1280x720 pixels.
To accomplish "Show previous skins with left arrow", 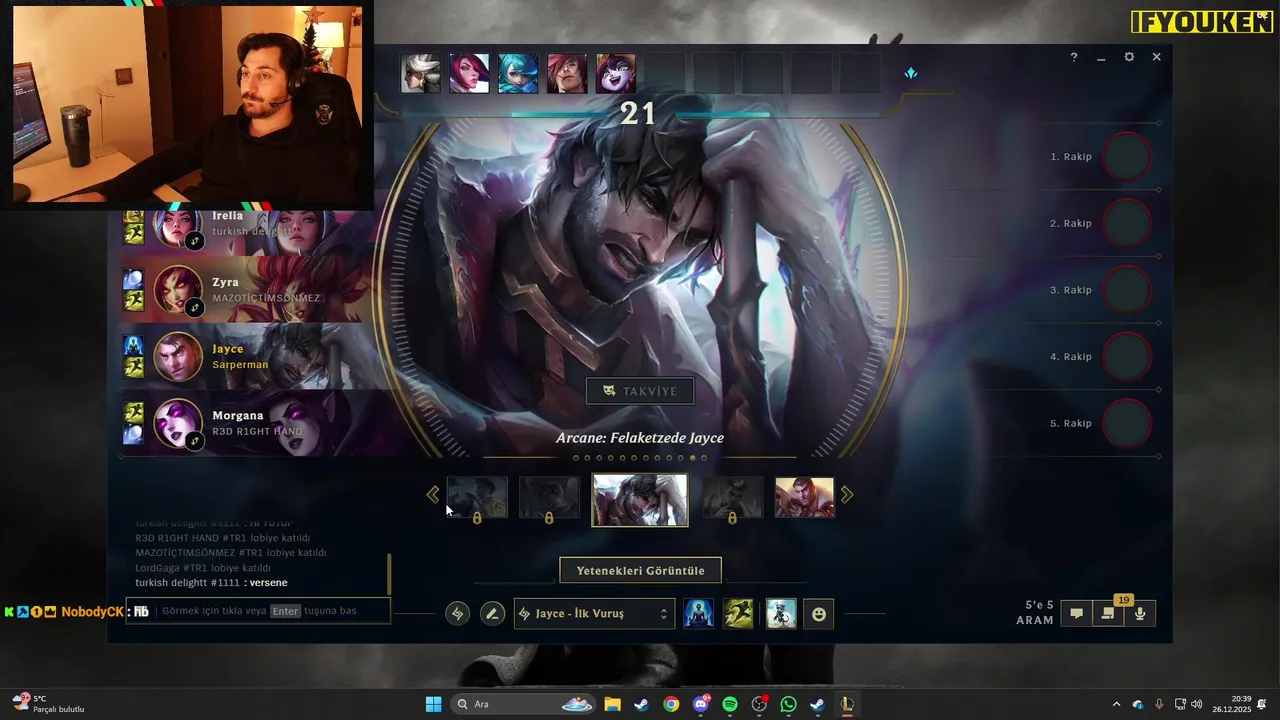I will 433,494.
